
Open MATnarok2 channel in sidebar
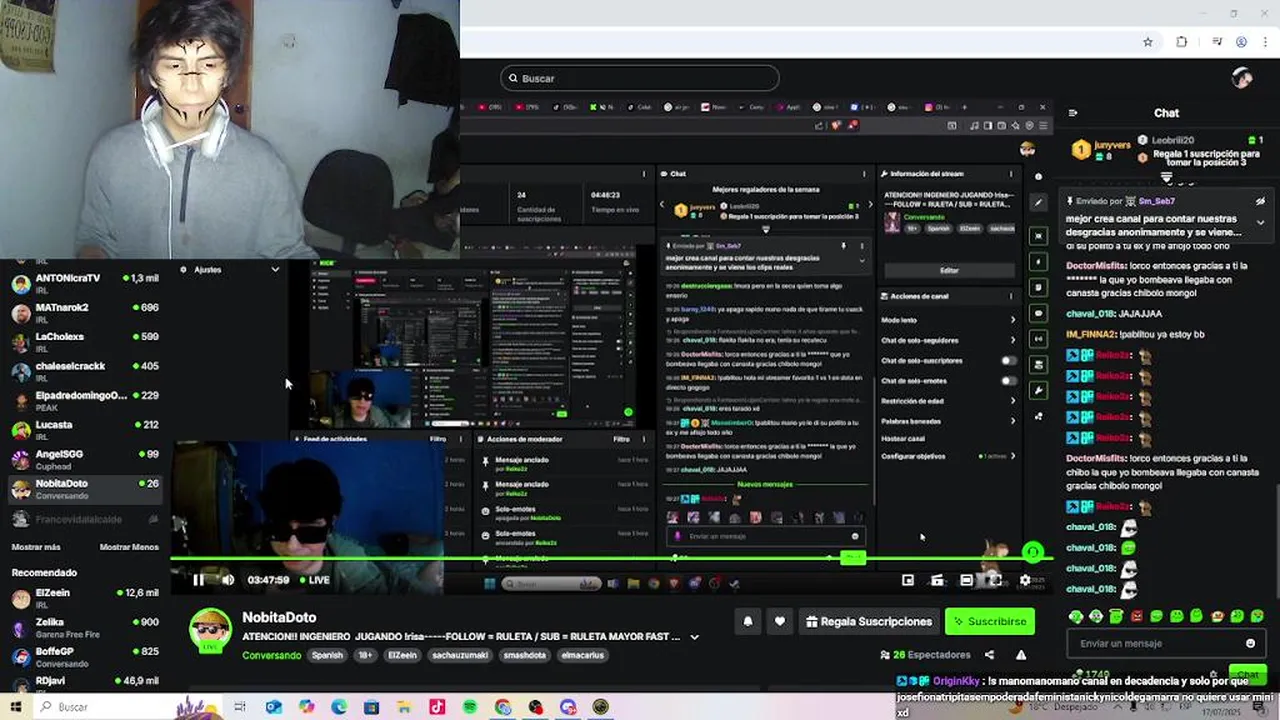85,312
